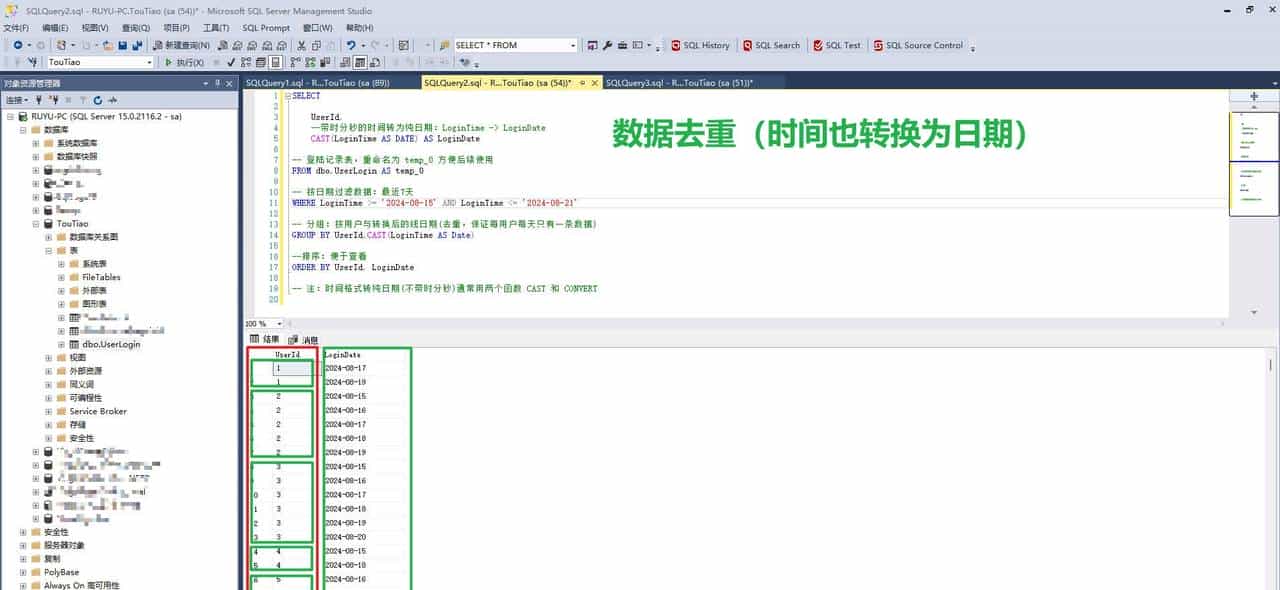This screenshot has width=1280, height=590.
Task: Toggle auto-hide pin on 对象资源管理器 panel
Action: coord(218,83)
